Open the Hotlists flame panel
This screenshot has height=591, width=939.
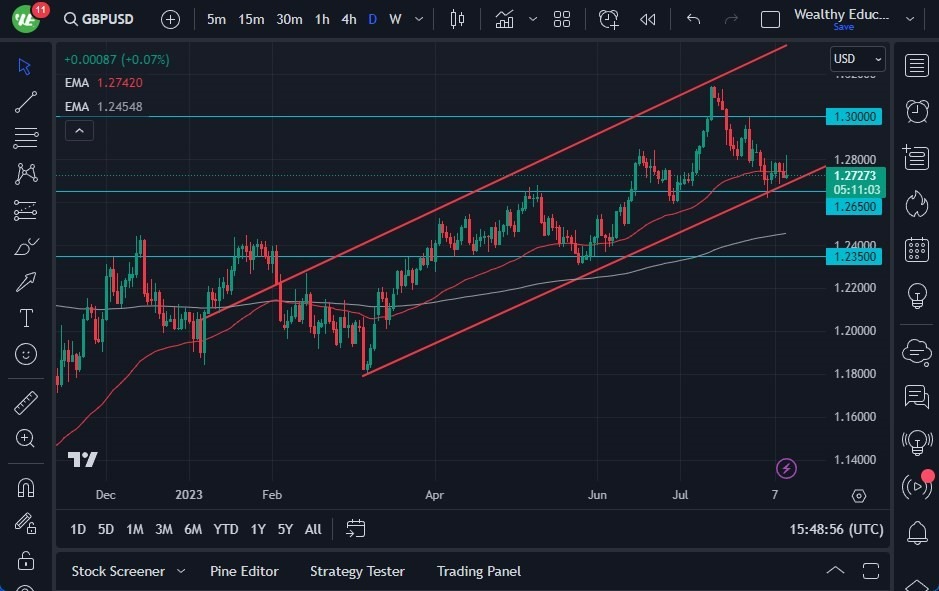pyautogui.click(x=916, y=202)
